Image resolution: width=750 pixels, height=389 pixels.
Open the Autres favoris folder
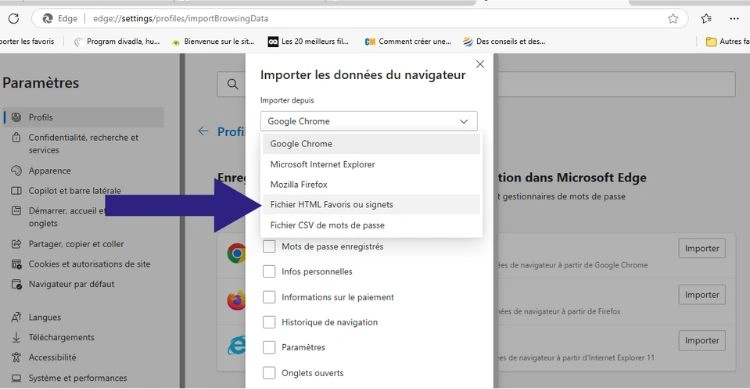pos(728,42)
